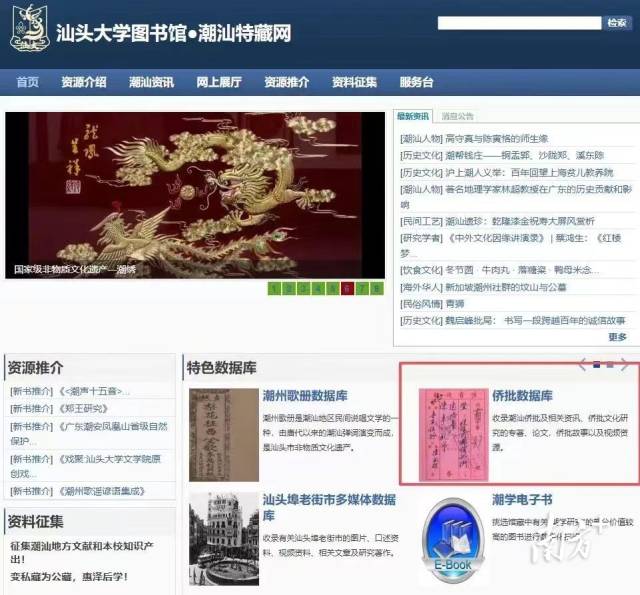The image size is (640, 595).
Task: Click the 潮绣 dragon-phoenix banner image
Action: [195, 195]
